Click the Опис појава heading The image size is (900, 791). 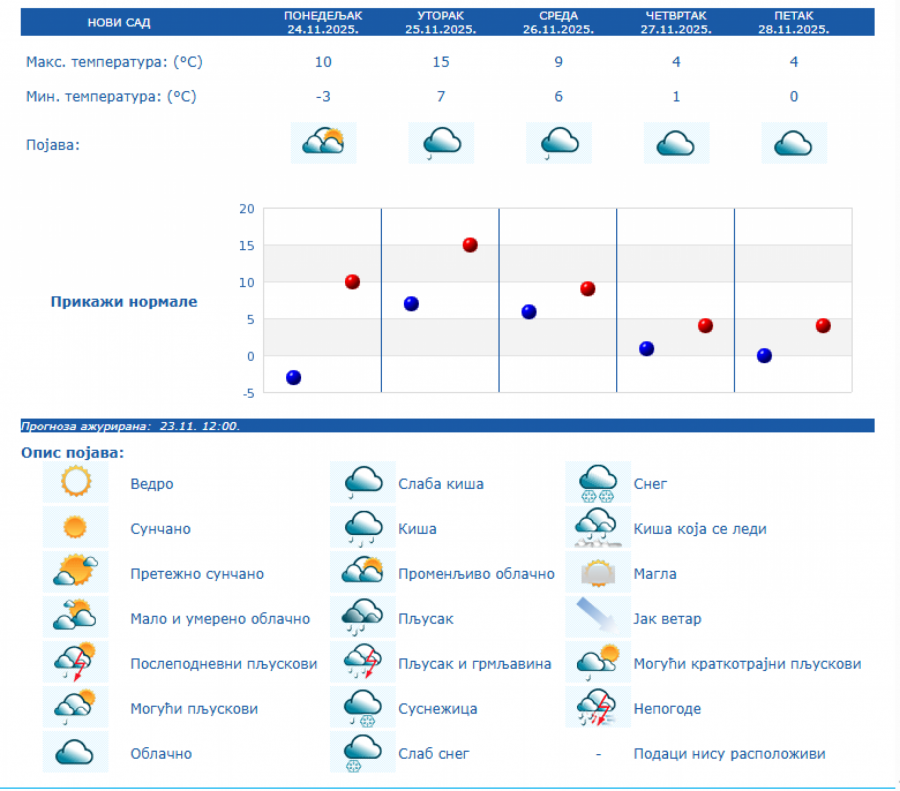(x=72, y=453)
